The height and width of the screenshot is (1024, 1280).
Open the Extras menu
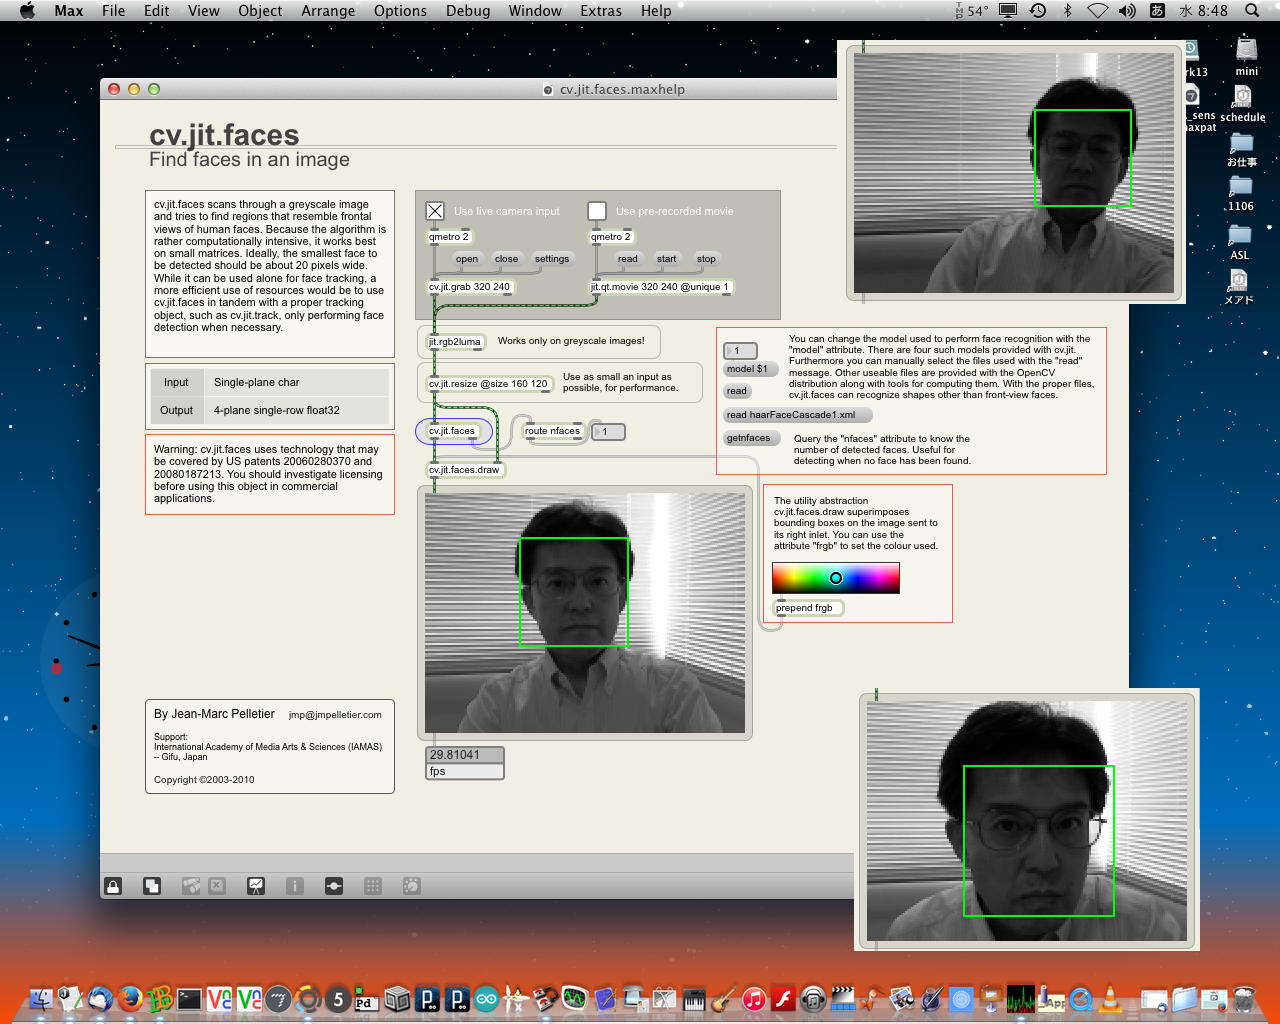(x=601, y=11)
